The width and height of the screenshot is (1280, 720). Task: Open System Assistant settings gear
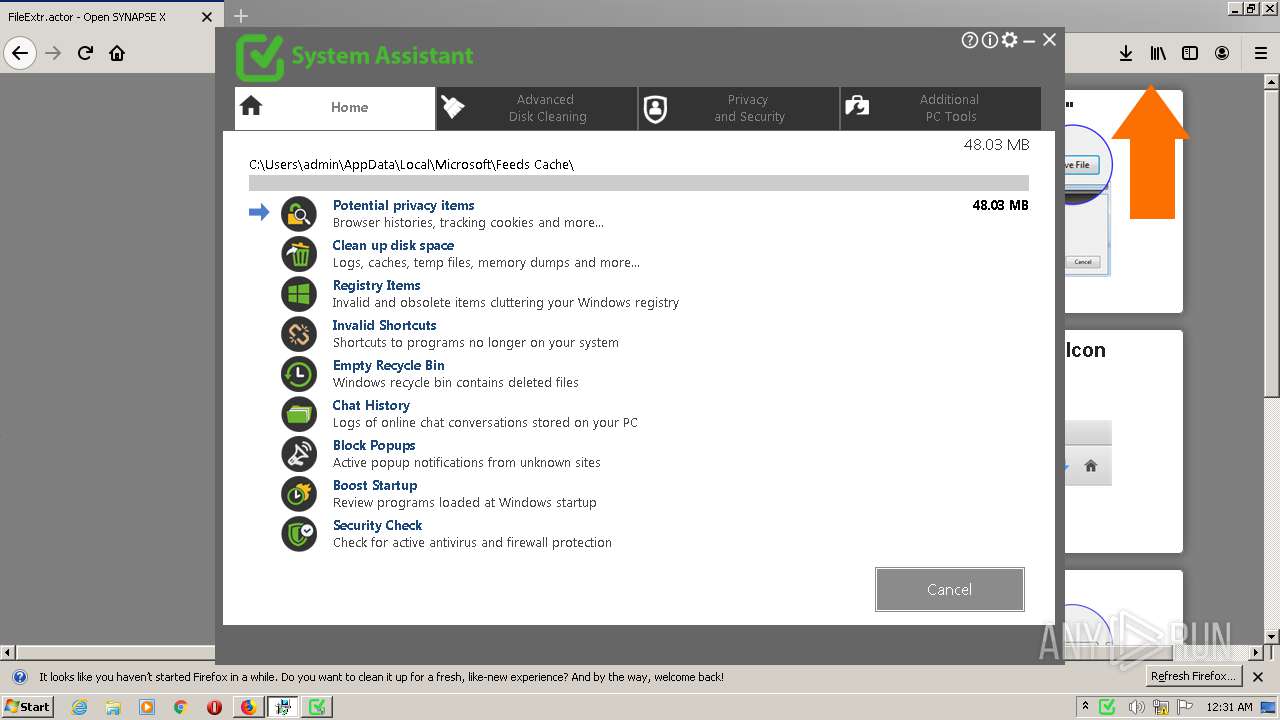[1009, 40]
